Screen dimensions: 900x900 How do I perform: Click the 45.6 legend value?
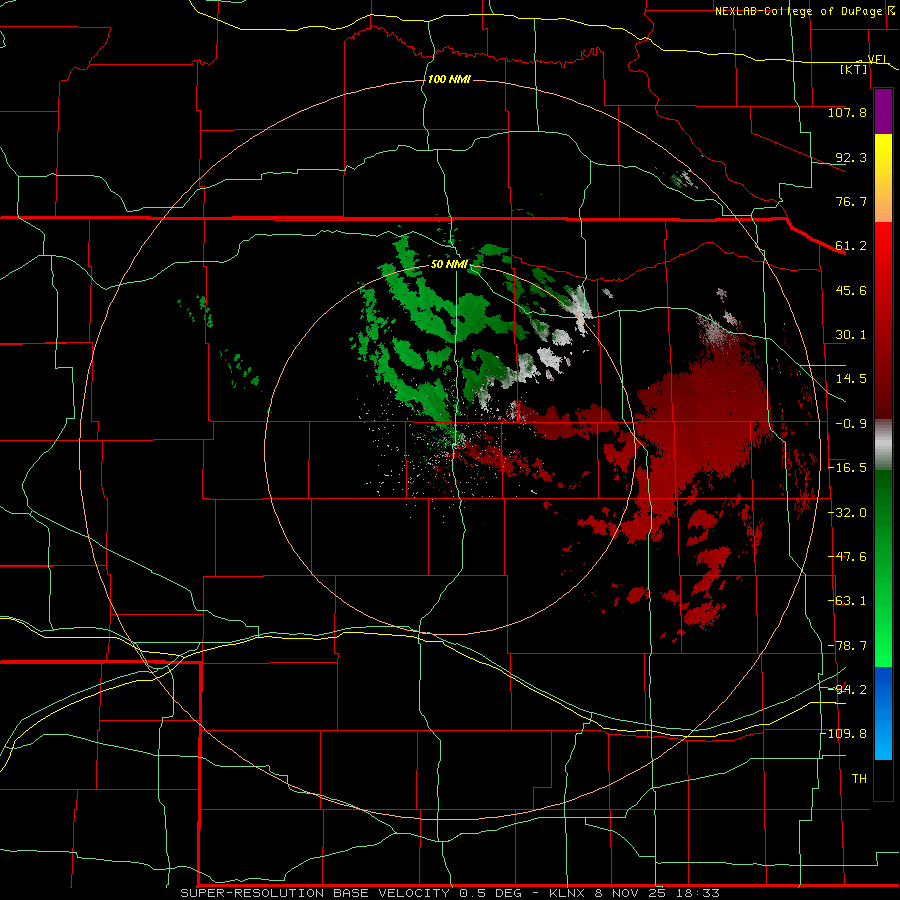(x=851, y=290)
